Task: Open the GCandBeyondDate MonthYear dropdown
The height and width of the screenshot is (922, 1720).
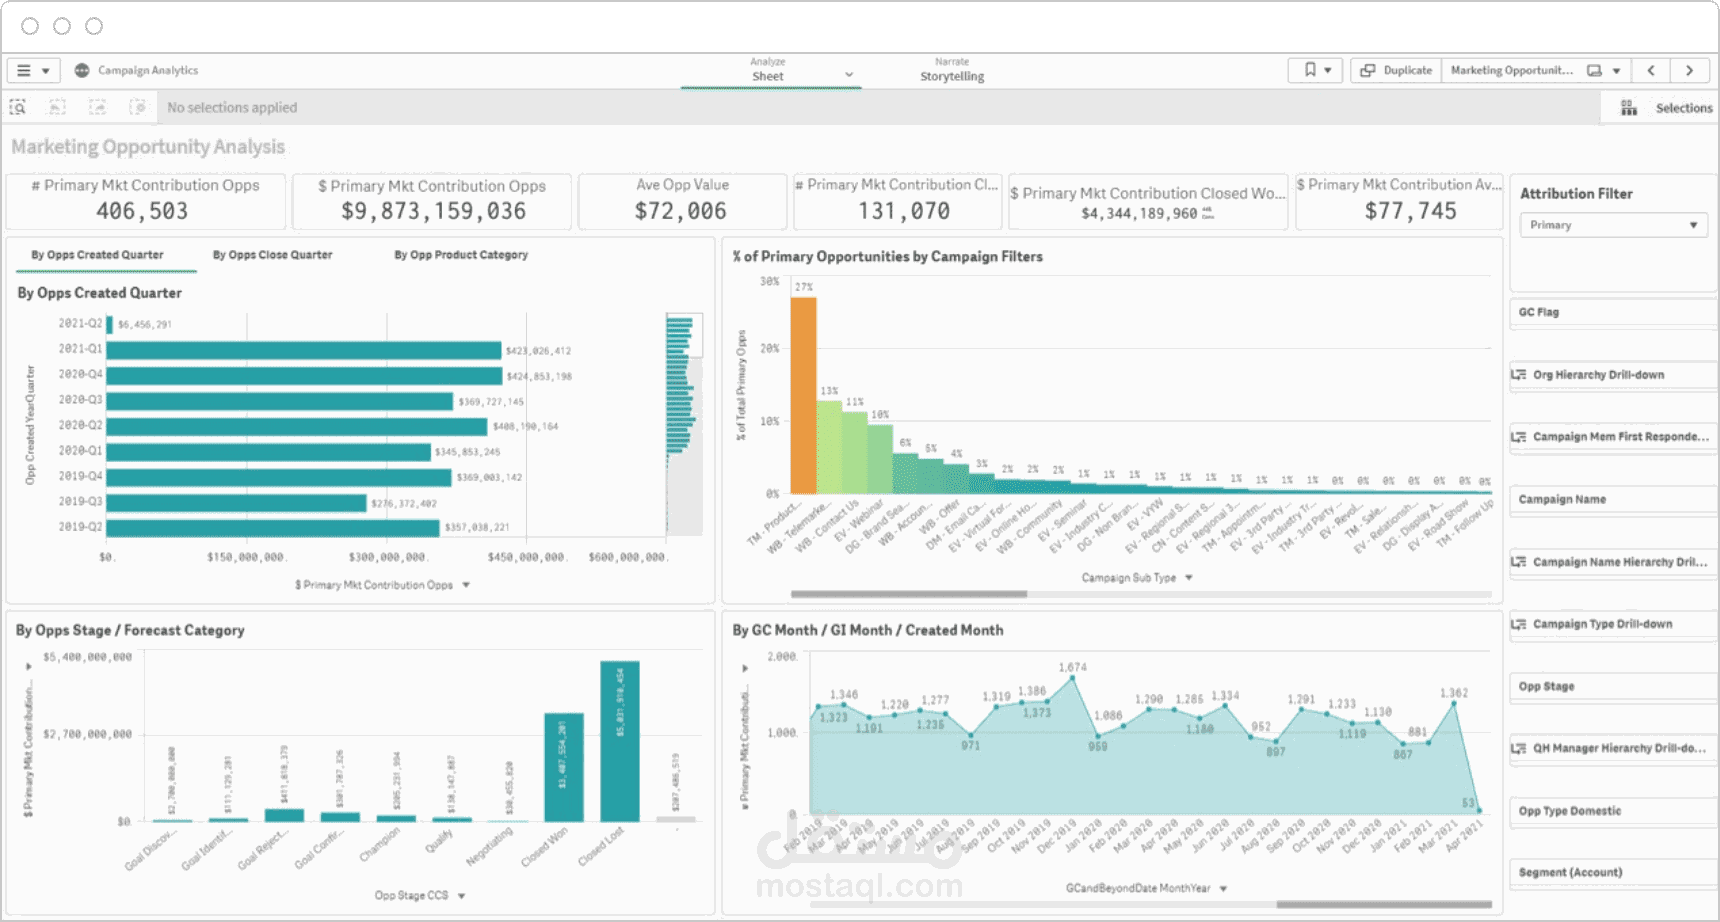Action: coord(1223,888)
